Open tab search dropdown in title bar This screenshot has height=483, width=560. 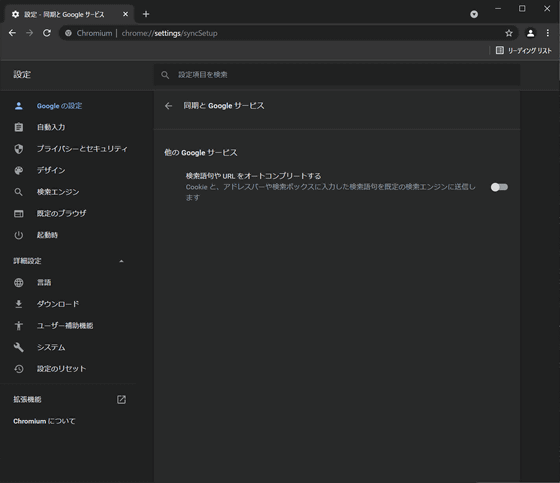tap(474, 14)
